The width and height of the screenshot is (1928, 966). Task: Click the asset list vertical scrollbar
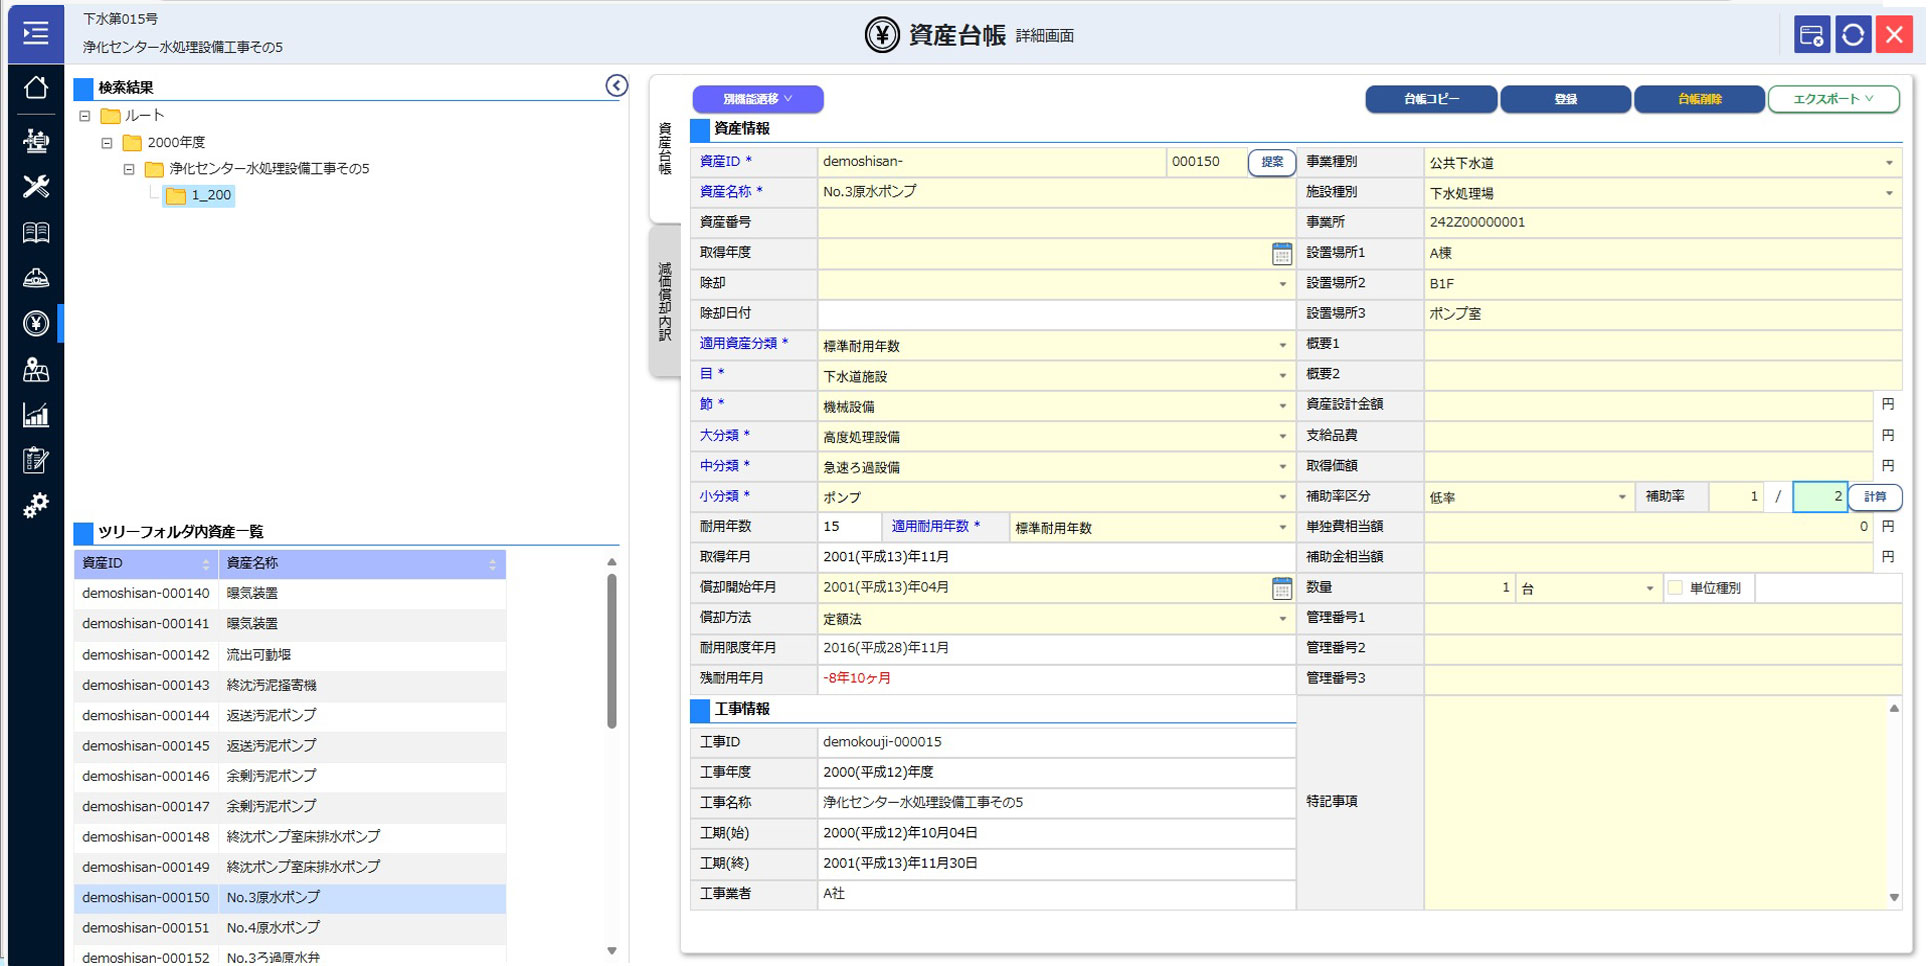click(611, 650)
